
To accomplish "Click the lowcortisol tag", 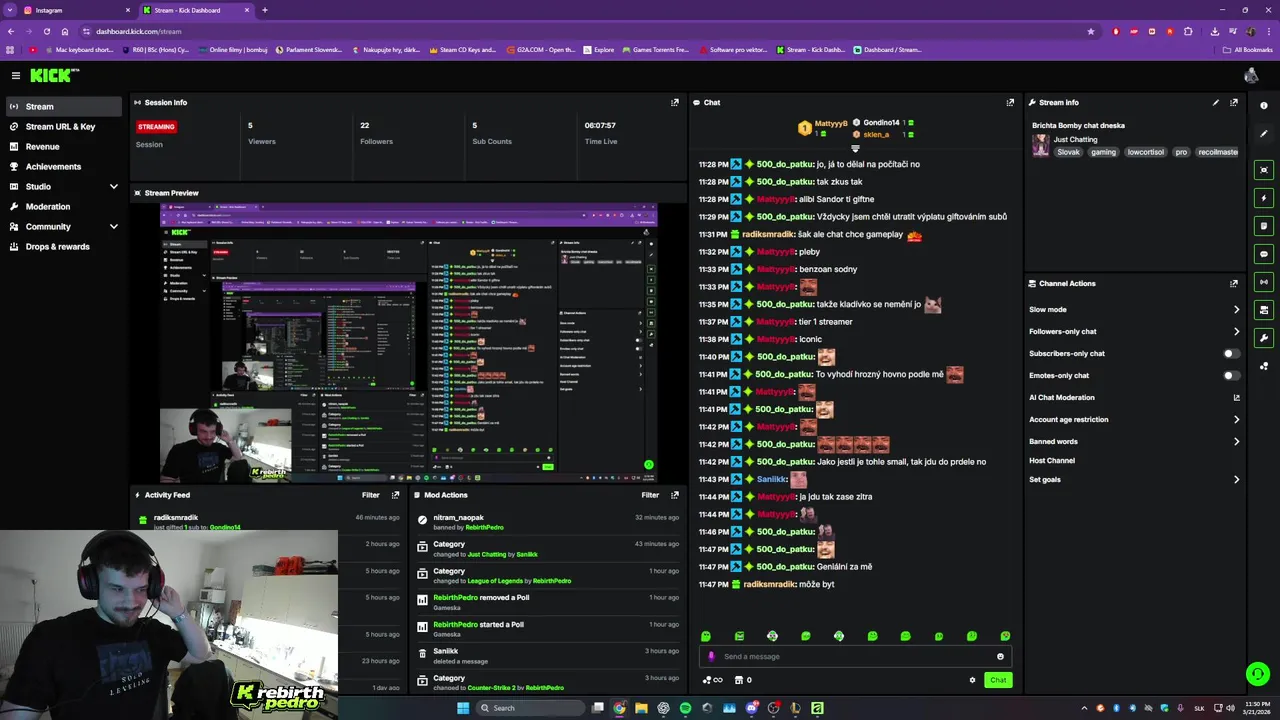I will coord(1146,152).
